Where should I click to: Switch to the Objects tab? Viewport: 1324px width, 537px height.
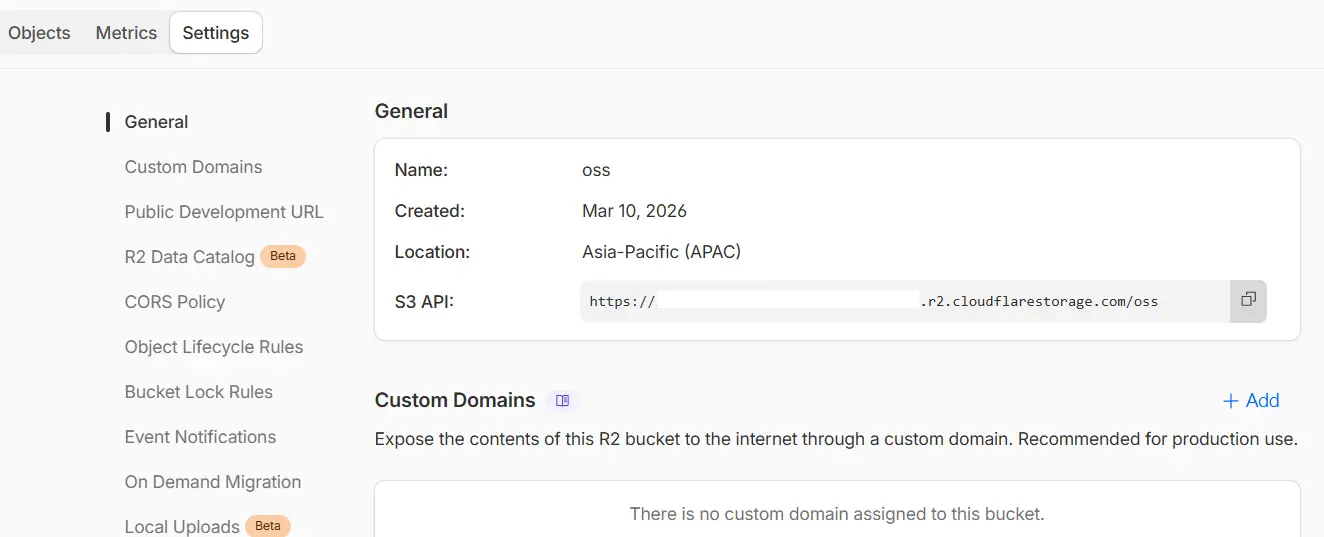coord(39,33)
